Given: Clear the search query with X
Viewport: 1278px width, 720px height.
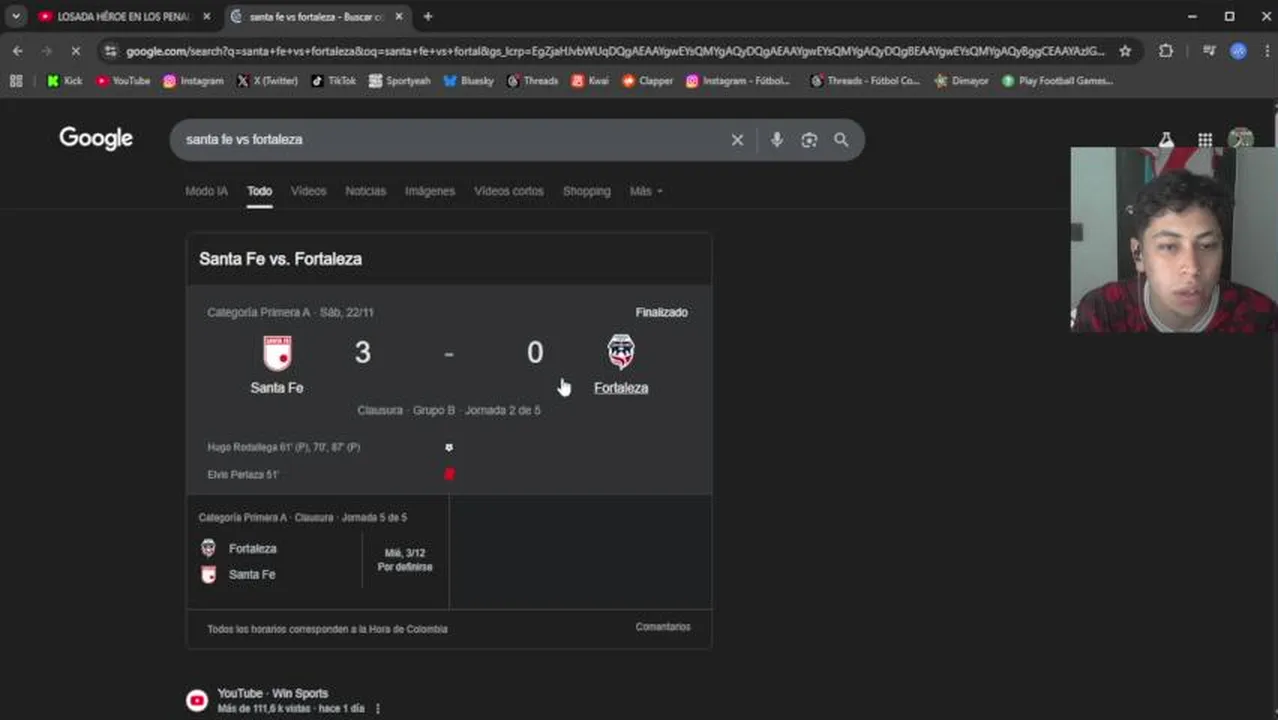Looking at the screenshot, I should pyautogui.click(x=737, y=140).
